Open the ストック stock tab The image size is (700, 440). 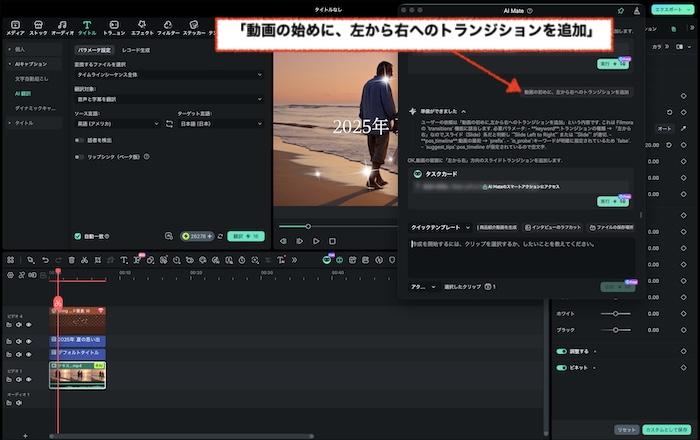[x=38, y=28]
